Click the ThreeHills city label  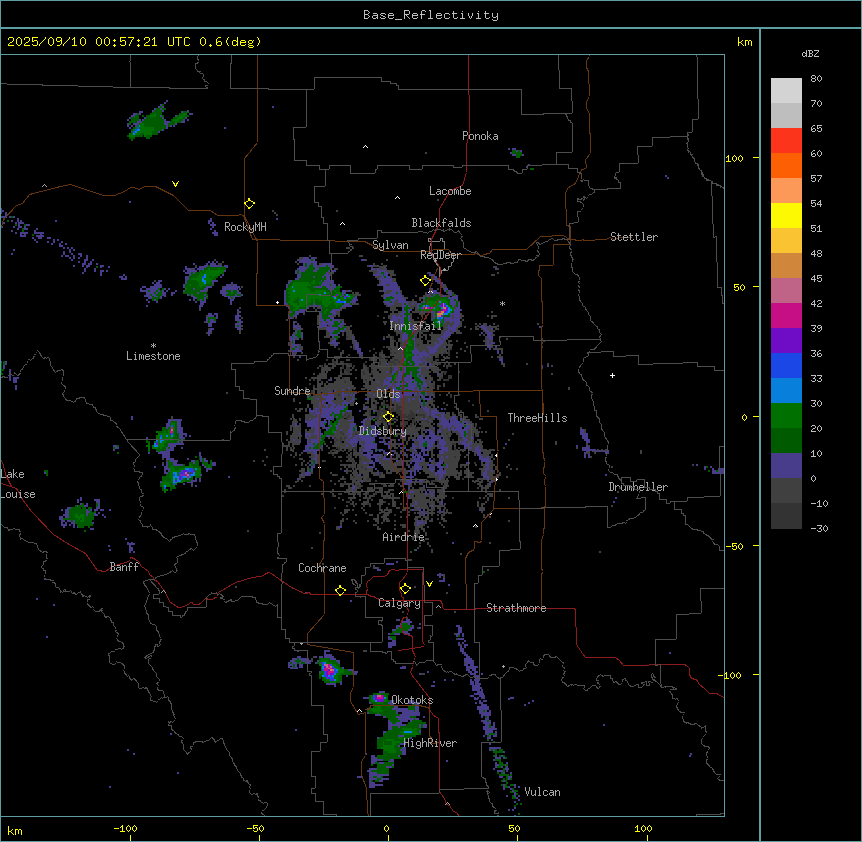tap(537, 418)
